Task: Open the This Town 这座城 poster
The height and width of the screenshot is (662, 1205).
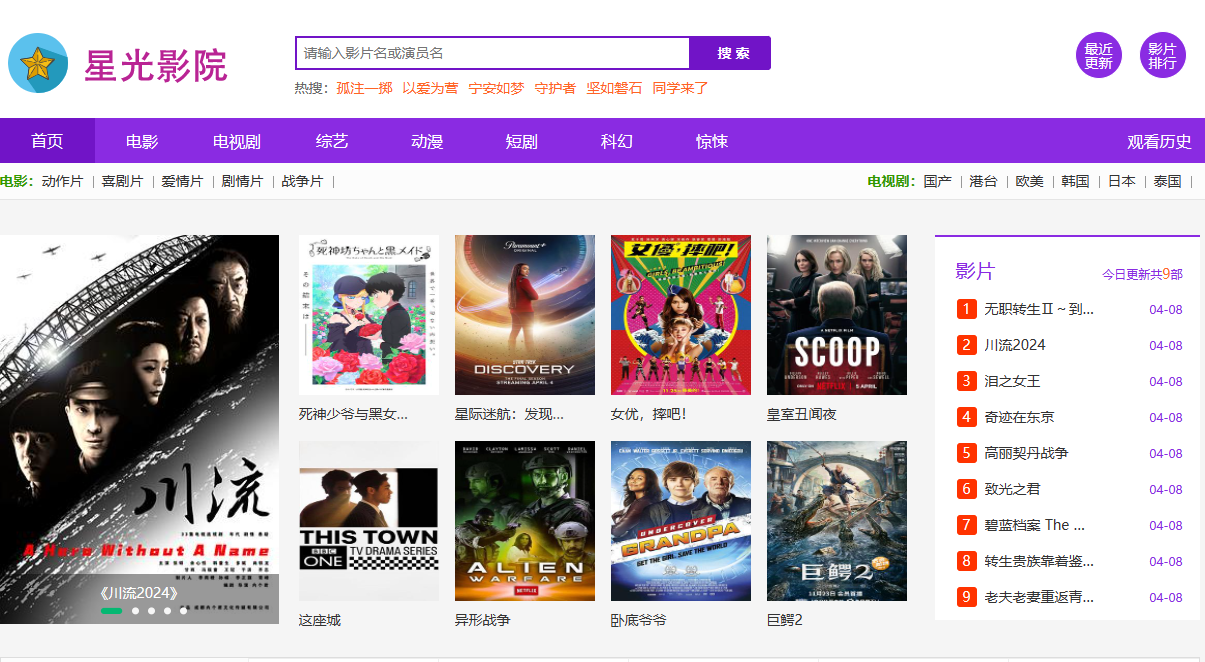Action: [x=369, y=521]
